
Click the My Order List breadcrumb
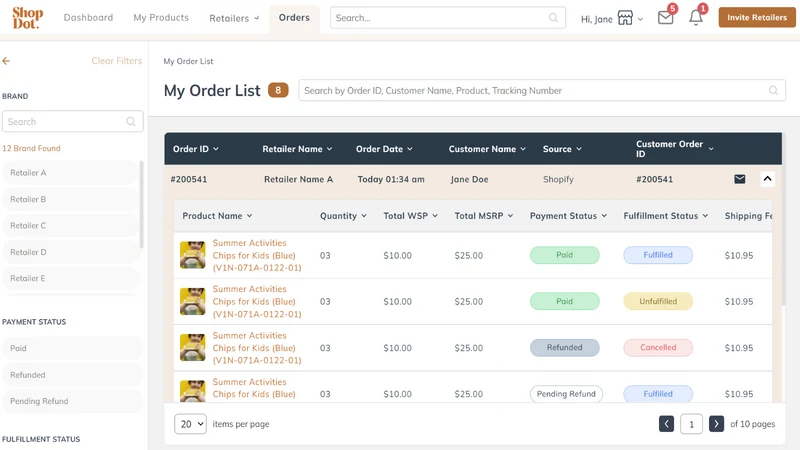(188, 61)
